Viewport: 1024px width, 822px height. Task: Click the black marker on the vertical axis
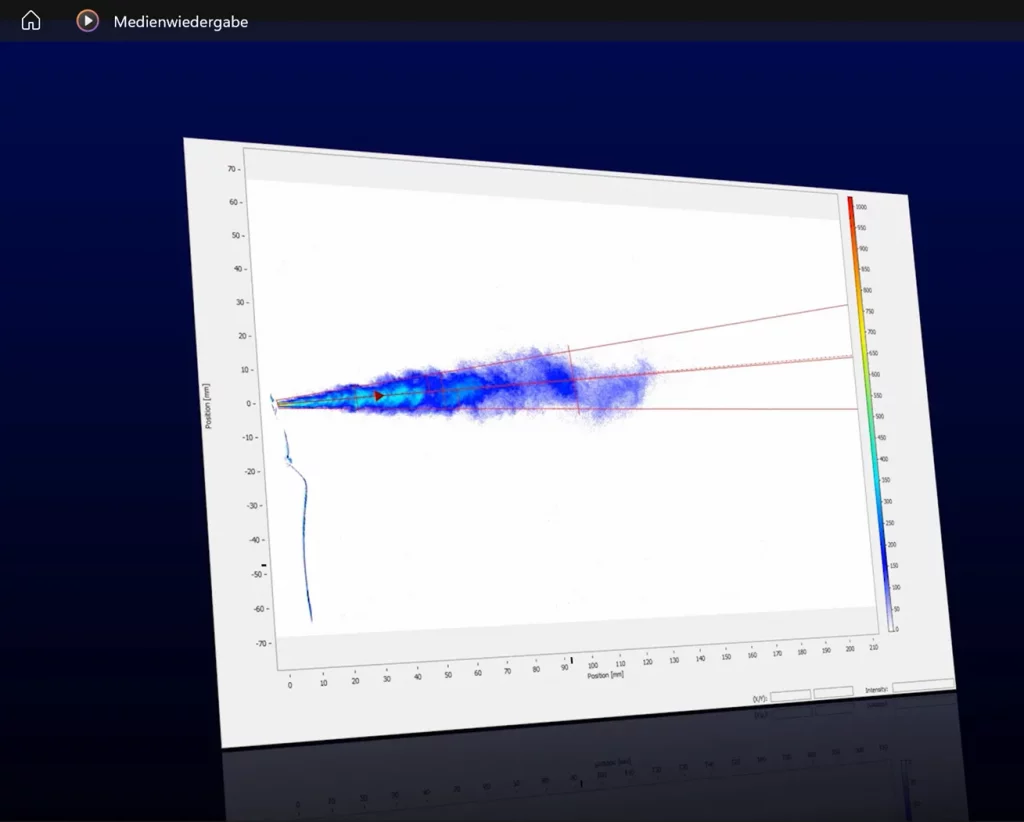click(x=264, y=565)
